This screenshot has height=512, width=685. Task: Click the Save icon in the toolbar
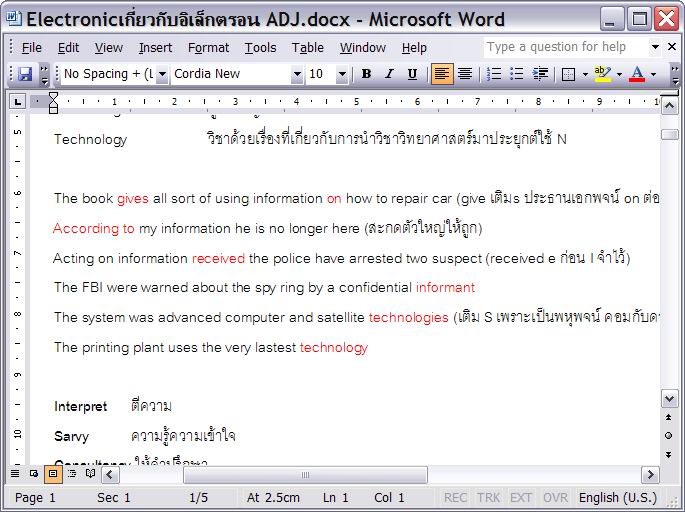click(25, 74)
